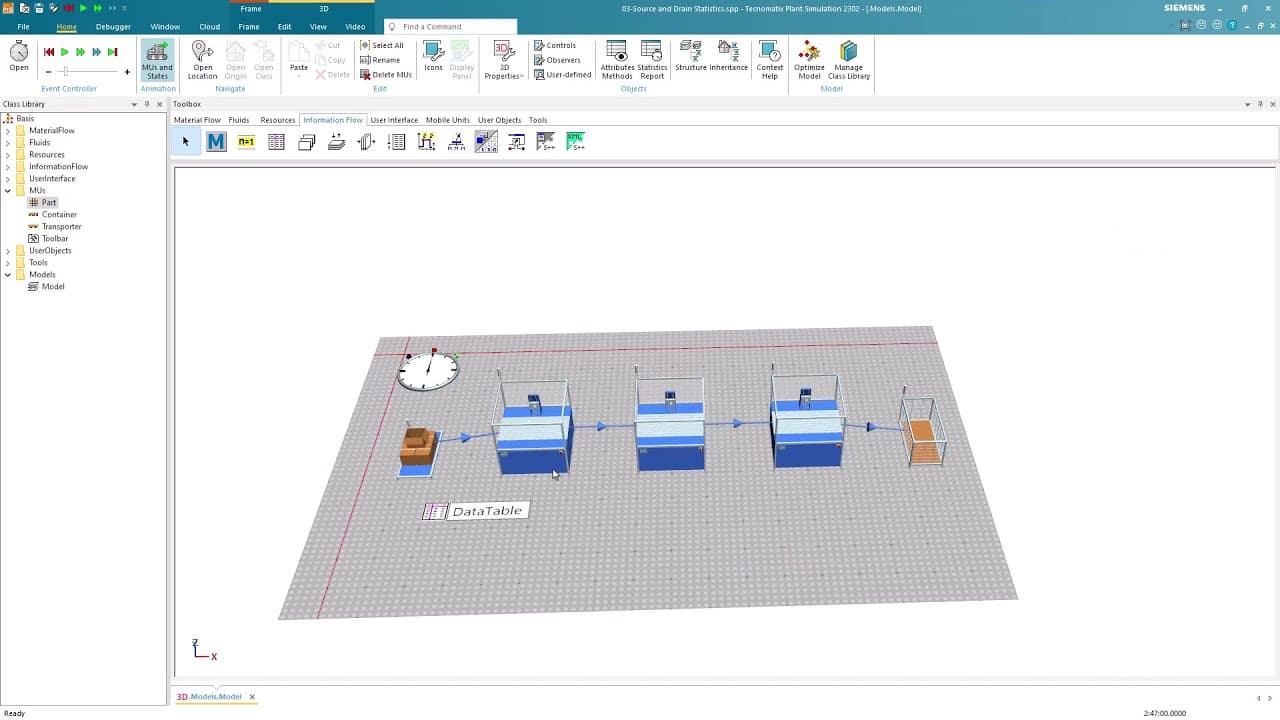Open the View ribbon tab
The width and height of the screenshot is (1280, 720).
(318, 27)
